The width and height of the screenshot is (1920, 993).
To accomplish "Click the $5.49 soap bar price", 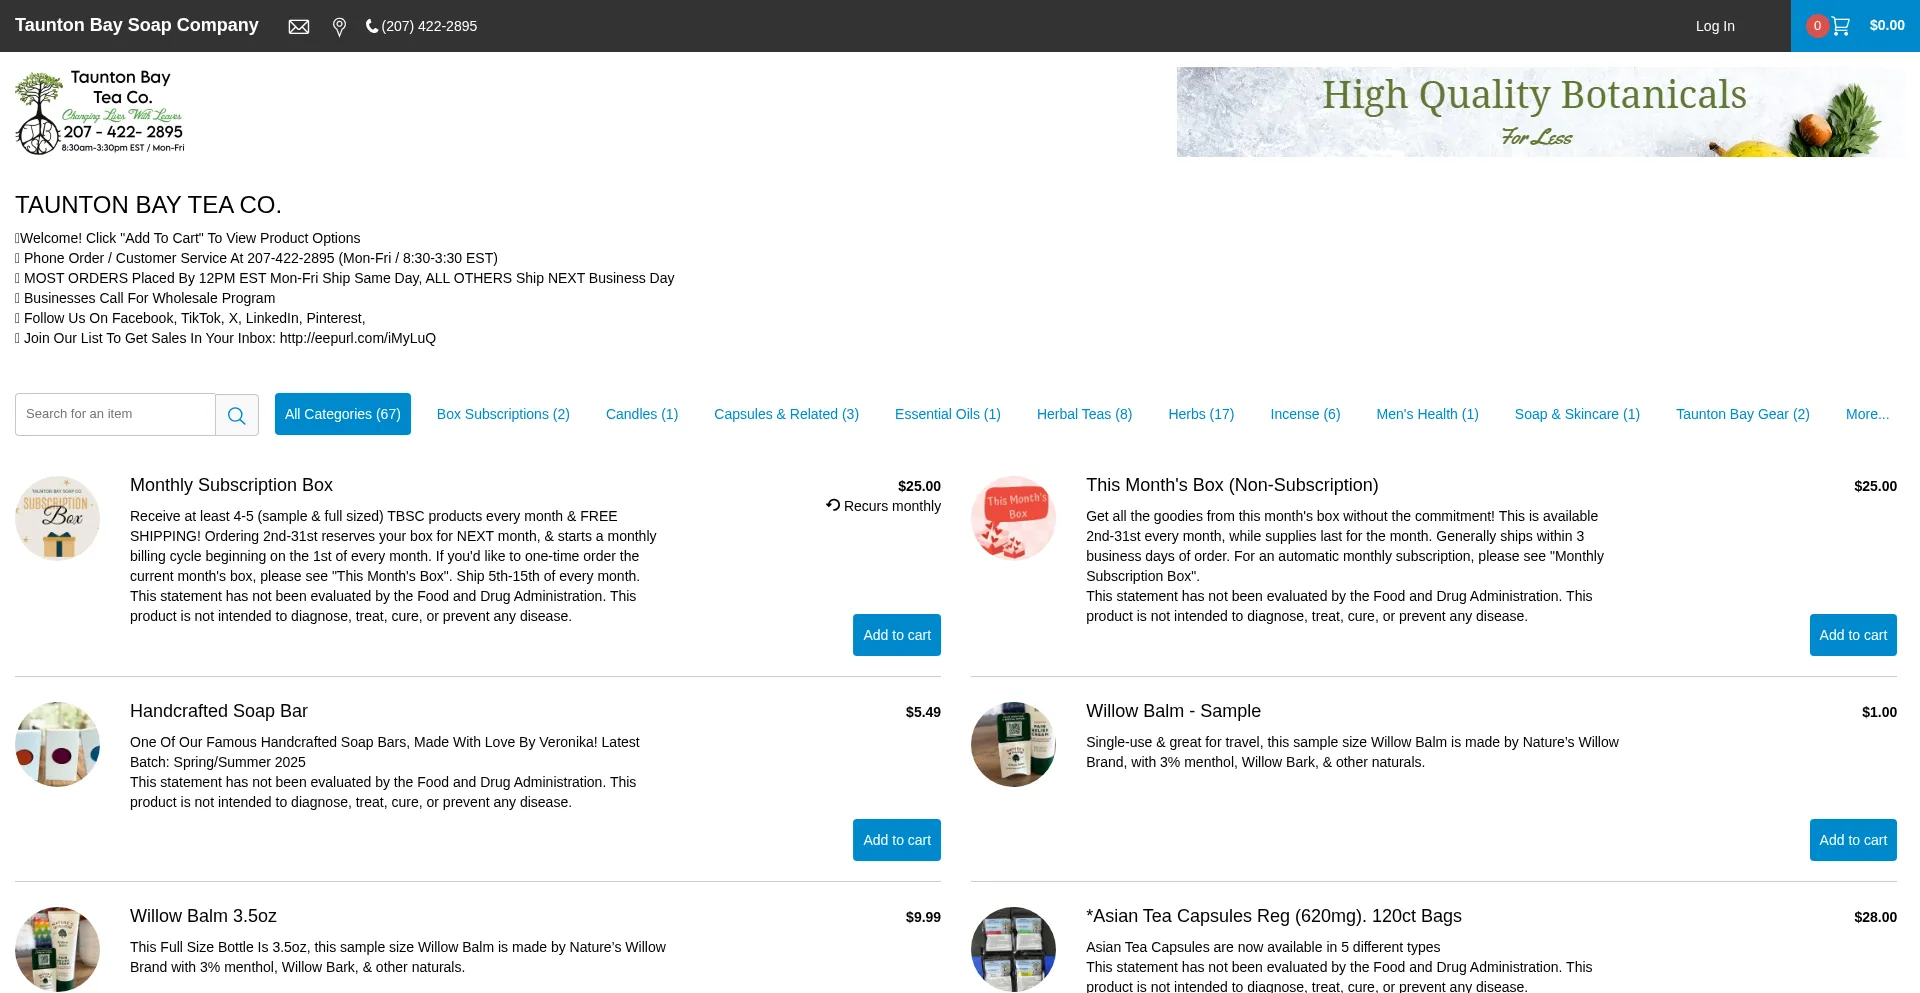I will (923, 712).
